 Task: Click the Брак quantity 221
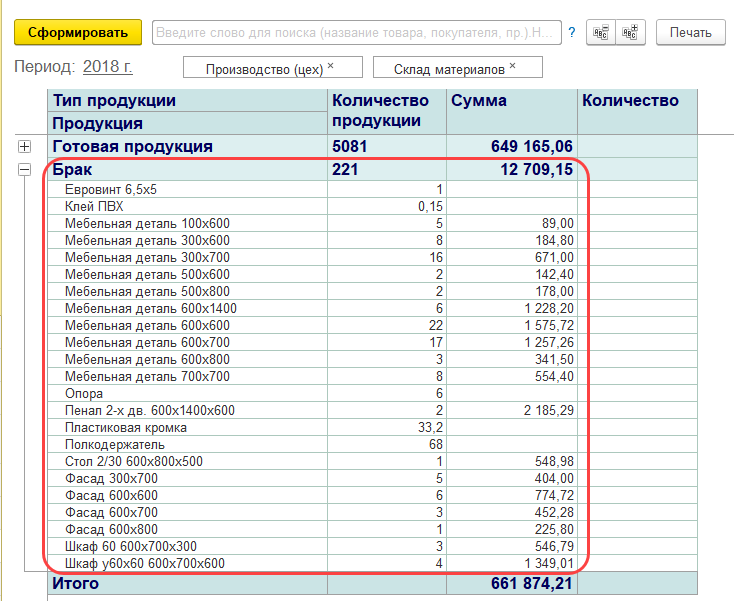(x=345, y=169)
